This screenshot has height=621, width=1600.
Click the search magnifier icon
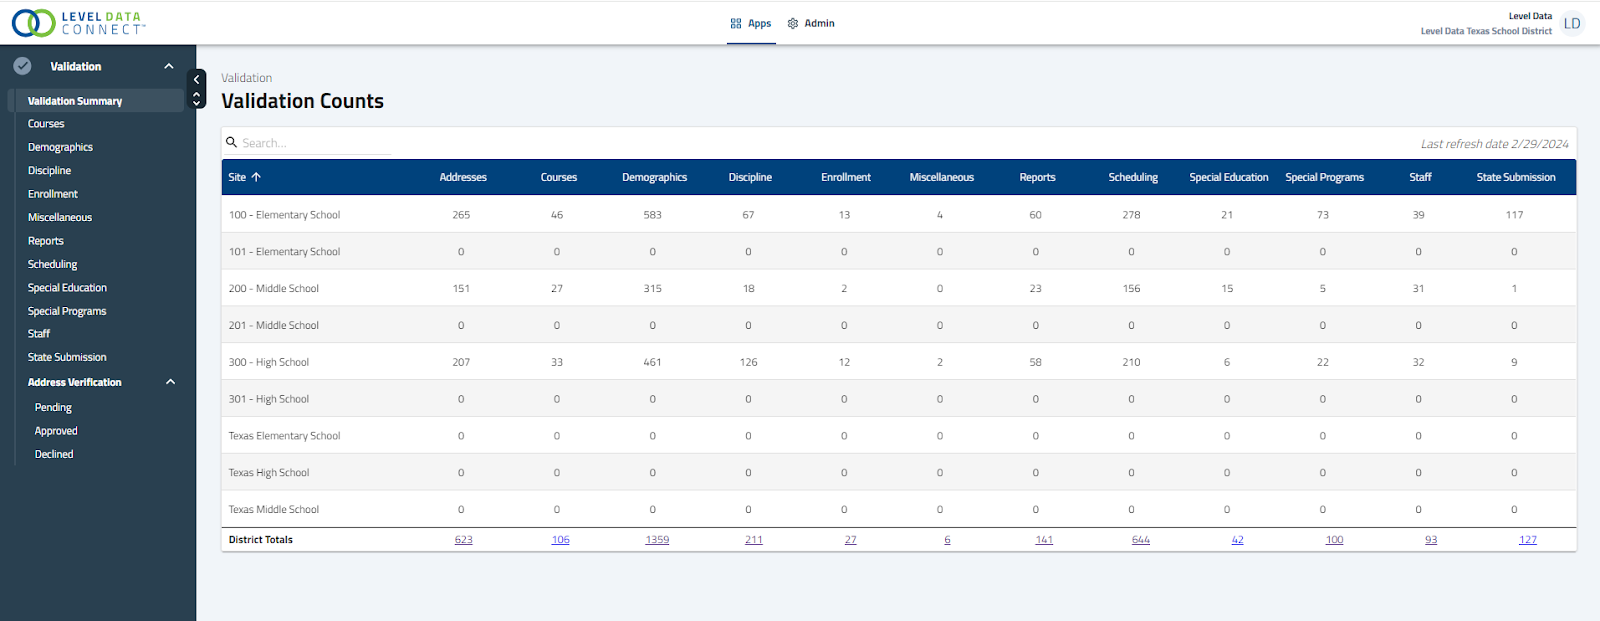tap(232, 143)
